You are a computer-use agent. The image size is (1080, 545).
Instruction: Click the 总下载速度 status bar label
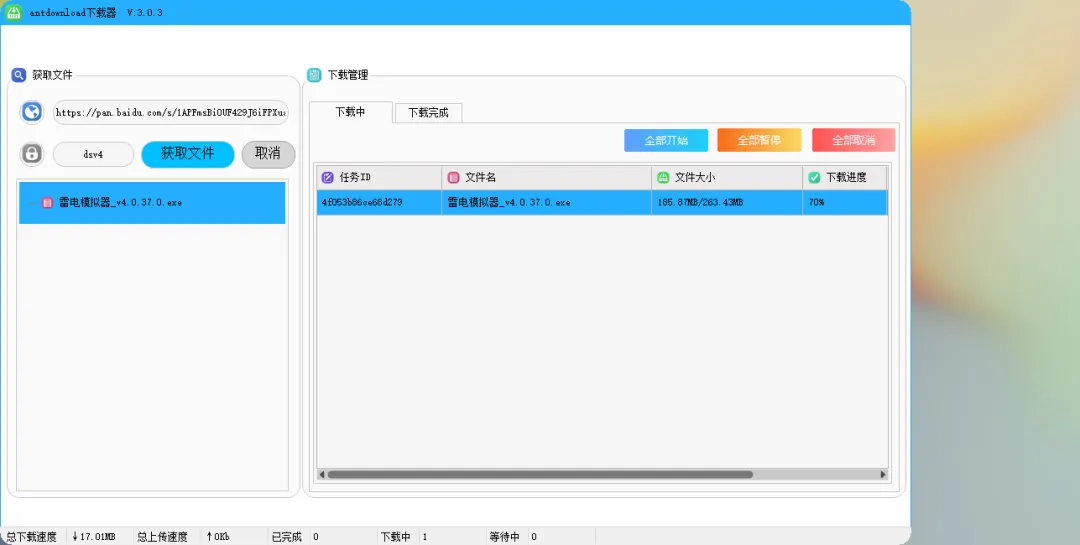(x=32, y=537)
